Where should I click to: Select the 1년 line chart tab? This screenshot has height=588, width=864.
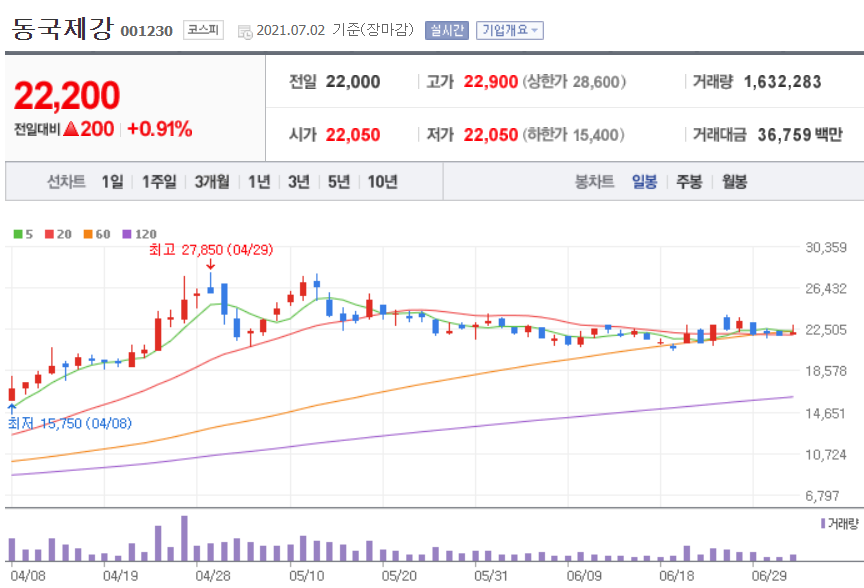(259, 181)
